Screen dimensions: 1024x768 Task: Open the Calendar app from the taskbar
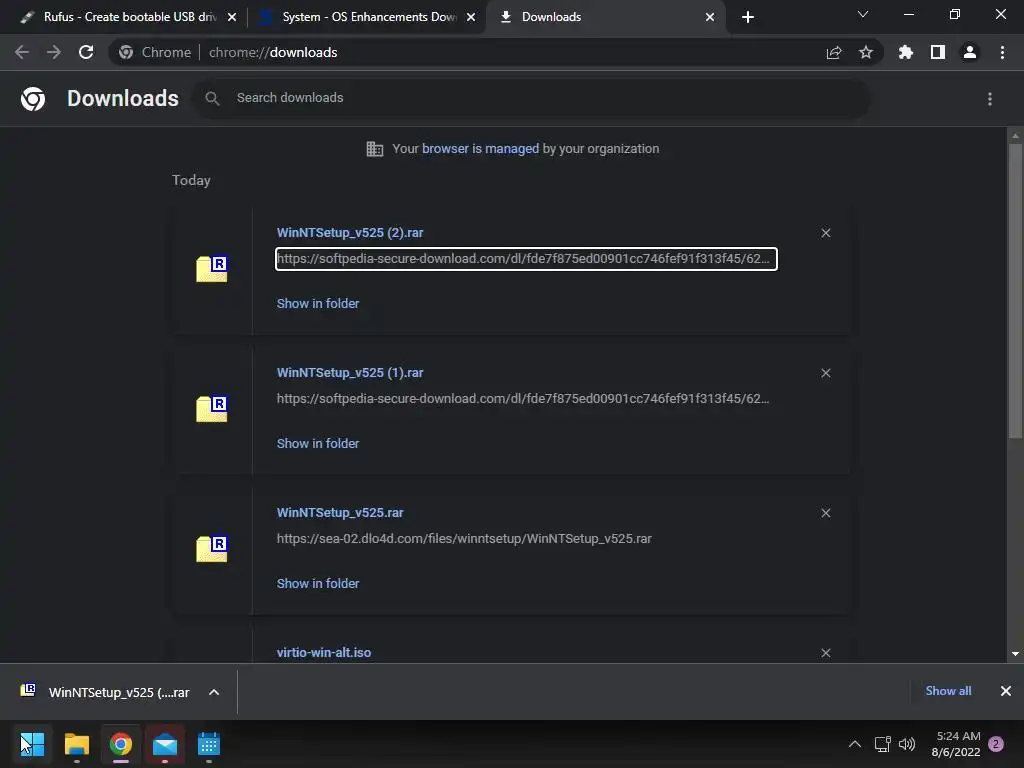(x=209, y=744)
